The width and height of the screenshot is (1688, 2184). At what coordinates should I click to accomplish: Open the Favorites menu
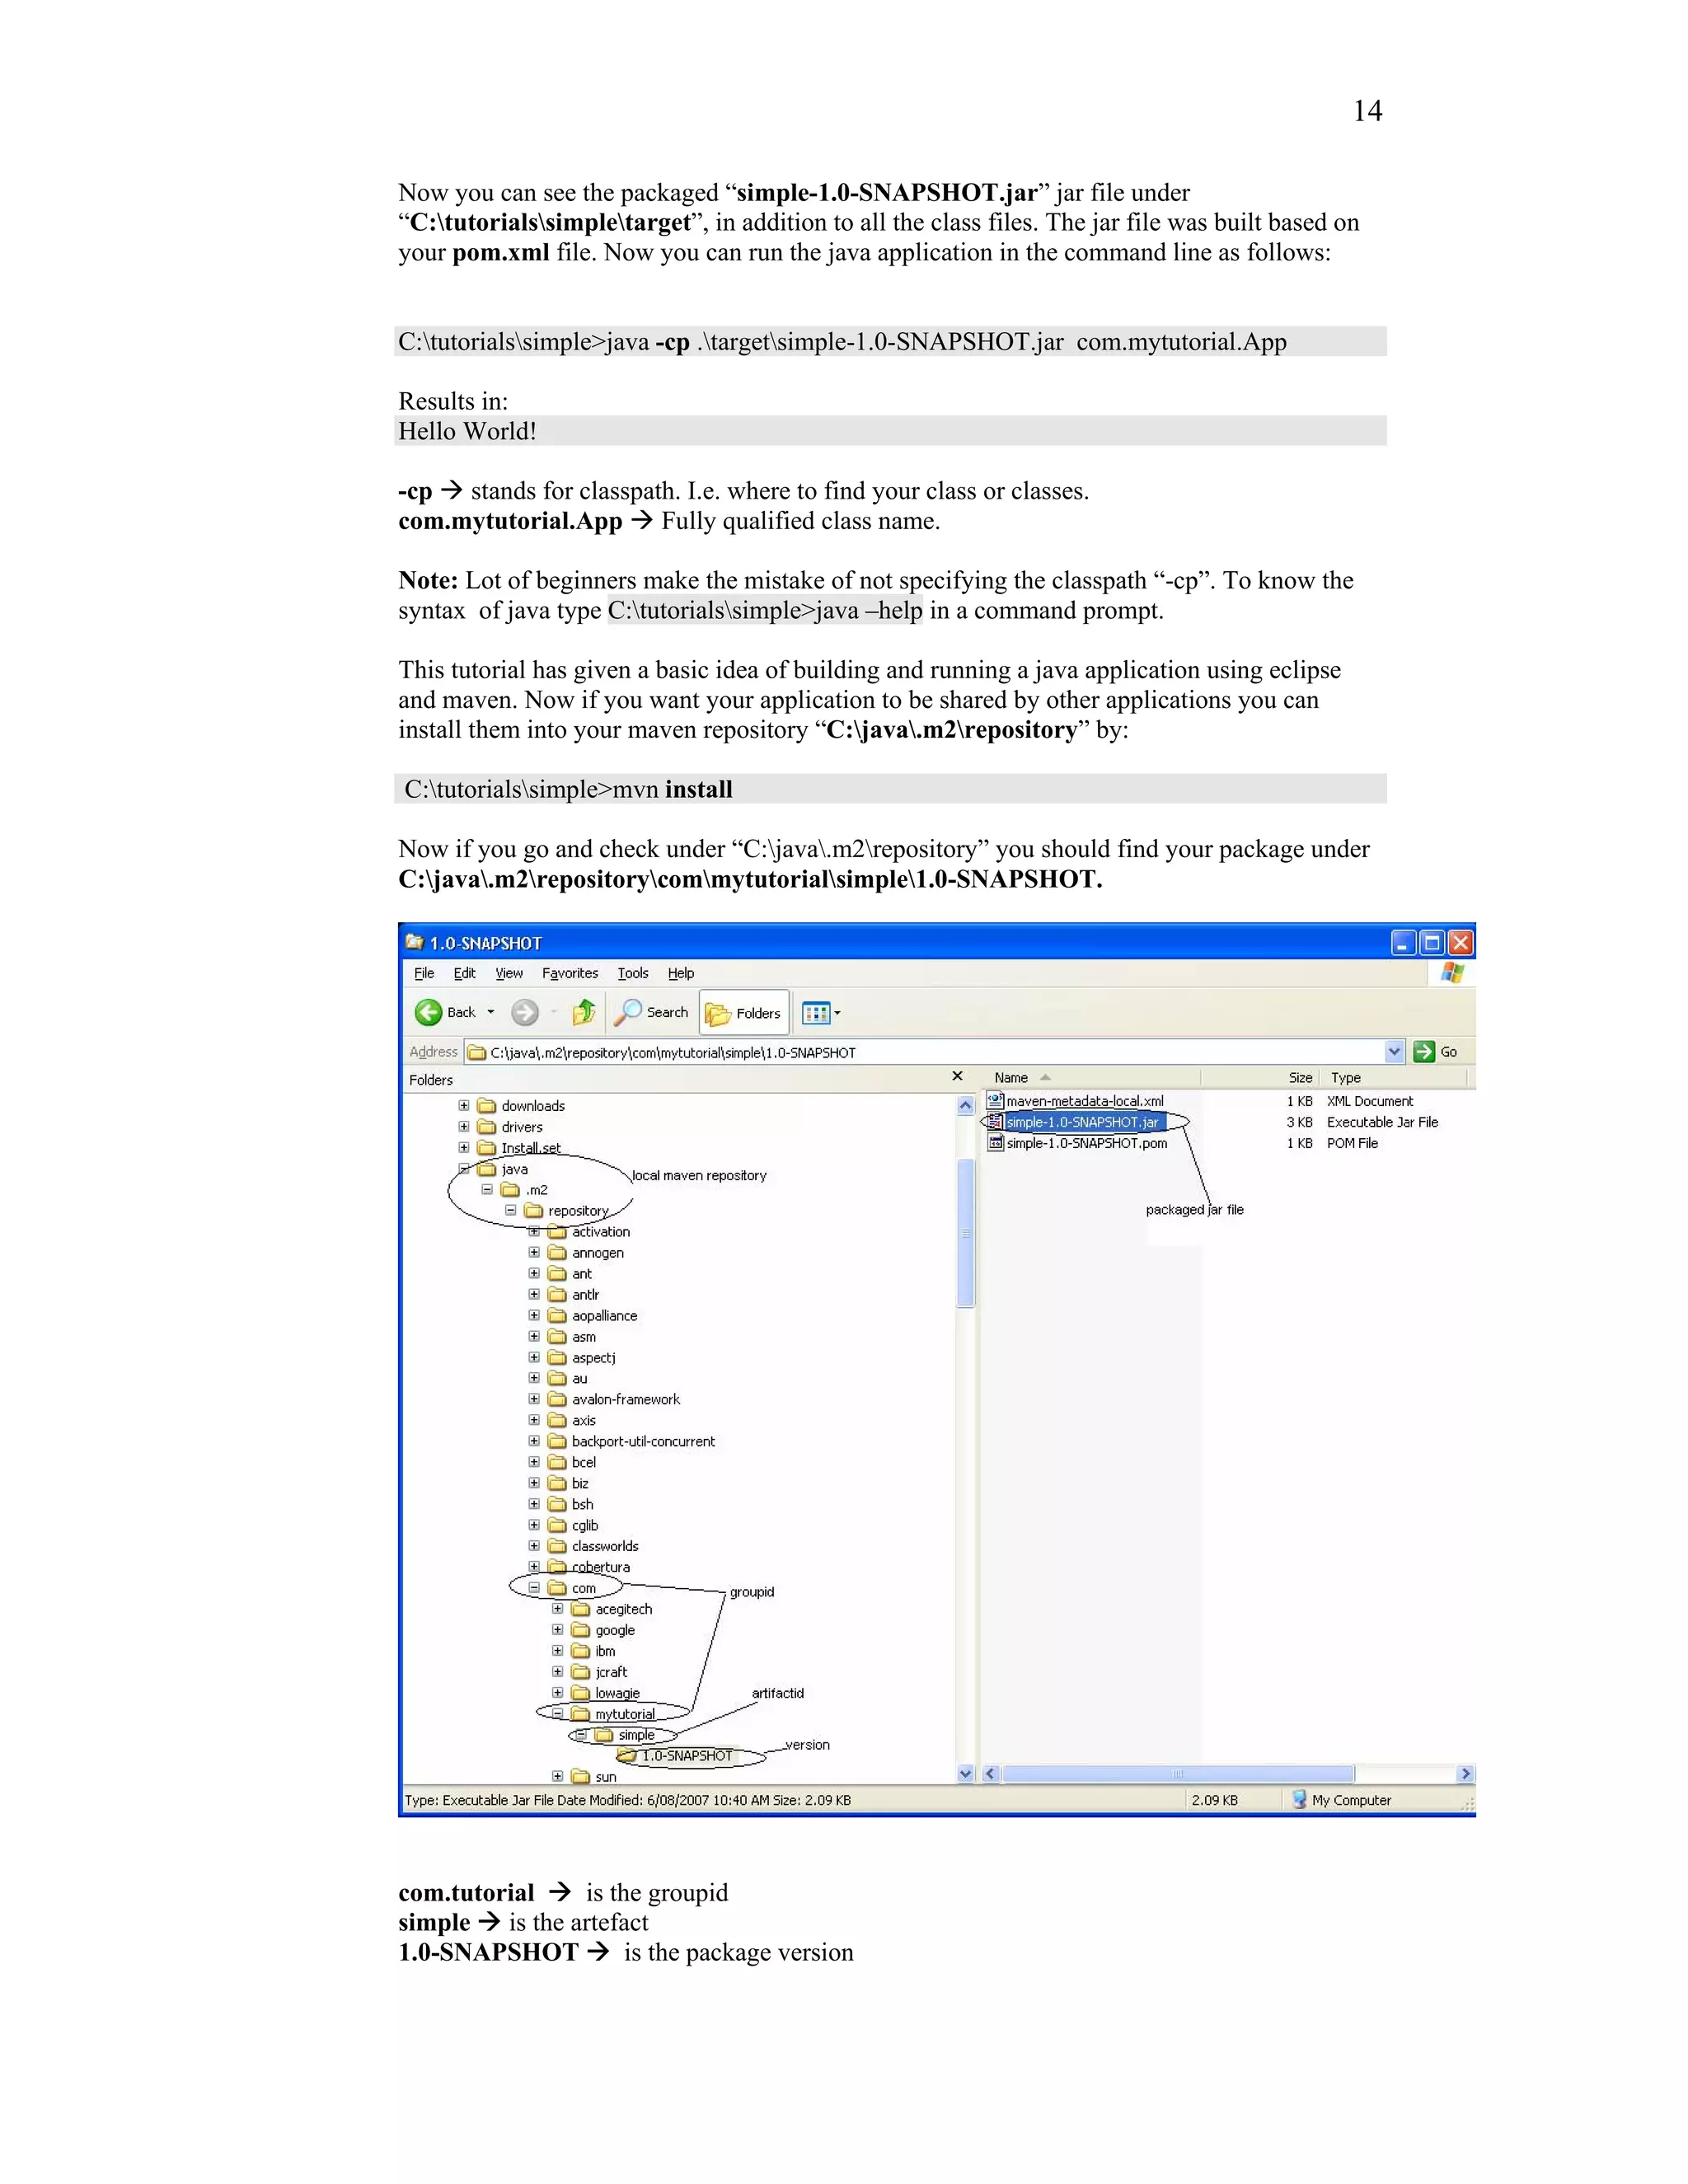coord(570,973)
